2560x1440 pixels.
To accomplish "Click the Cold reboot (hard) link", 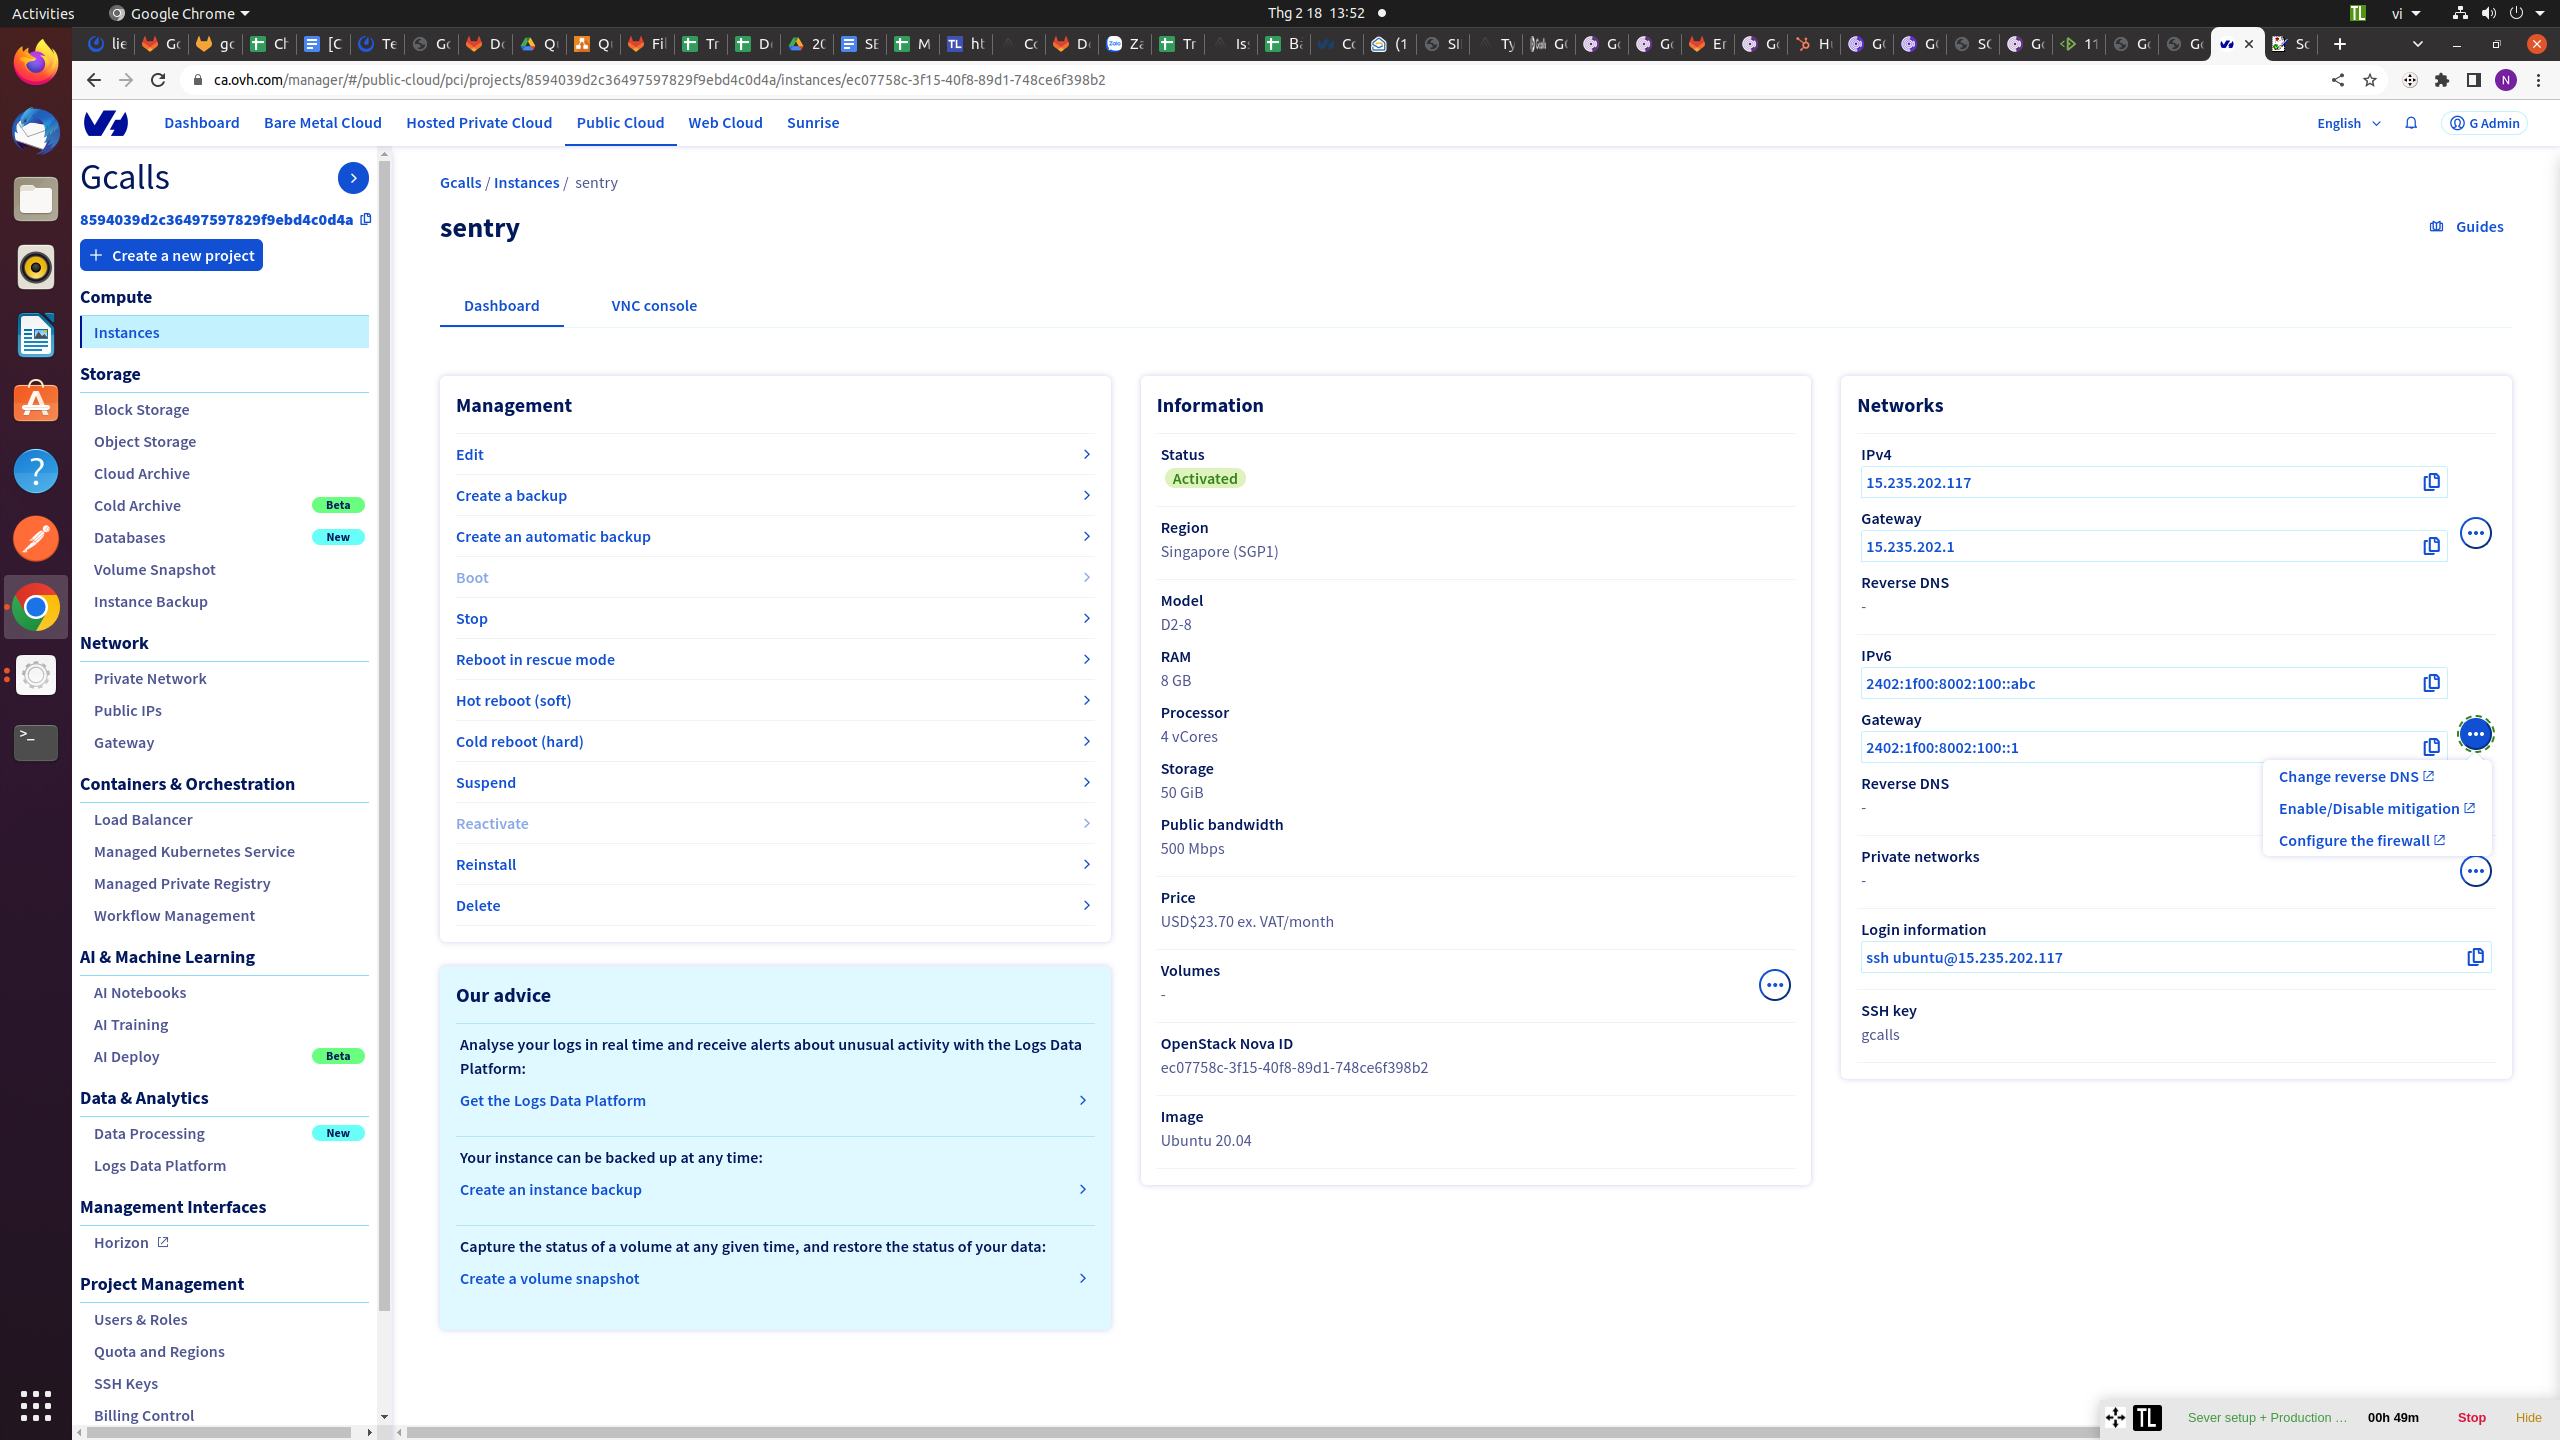I will pos(520,741).
